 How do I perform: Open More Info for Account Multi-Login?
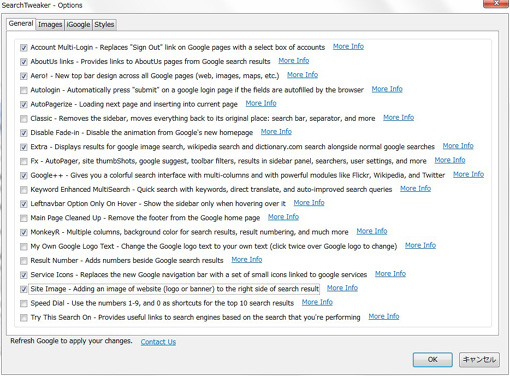(x=348, y=46)
